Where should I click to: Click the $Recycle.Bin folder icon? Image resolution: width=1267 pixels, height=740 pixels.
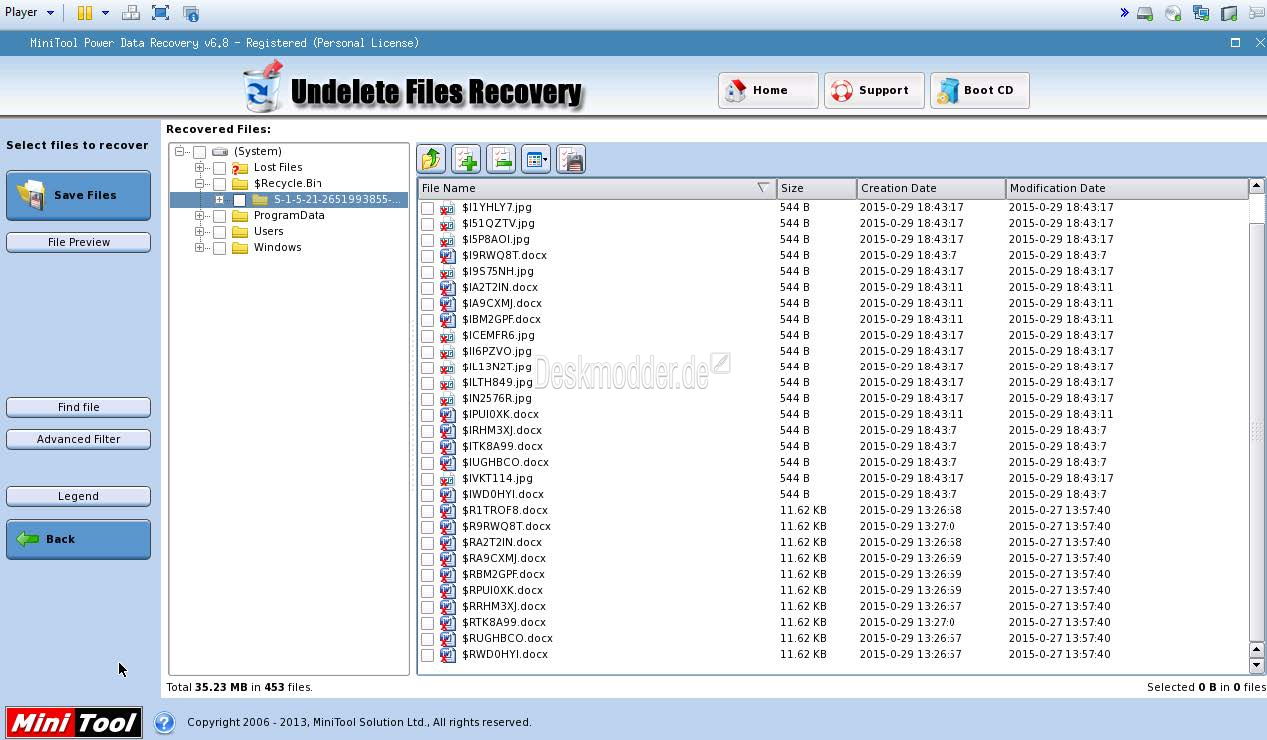tap(240, 184)
